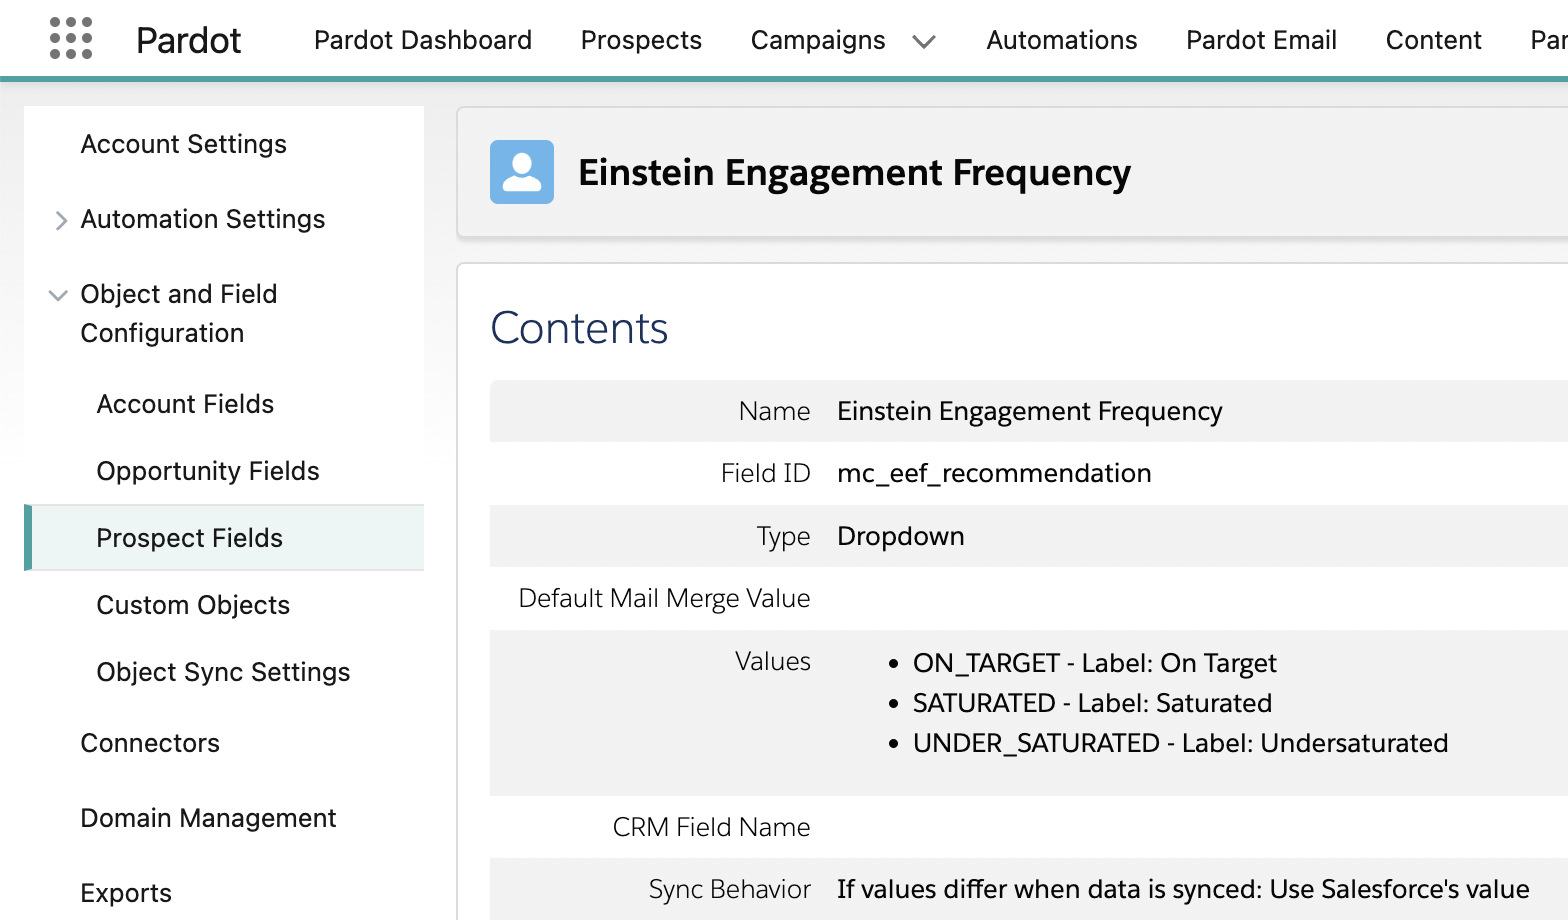Image resolution: width=1568 pixels, height=920 pixels.
Task: Open Exports in sidebar
Action: tap(126, 893)
